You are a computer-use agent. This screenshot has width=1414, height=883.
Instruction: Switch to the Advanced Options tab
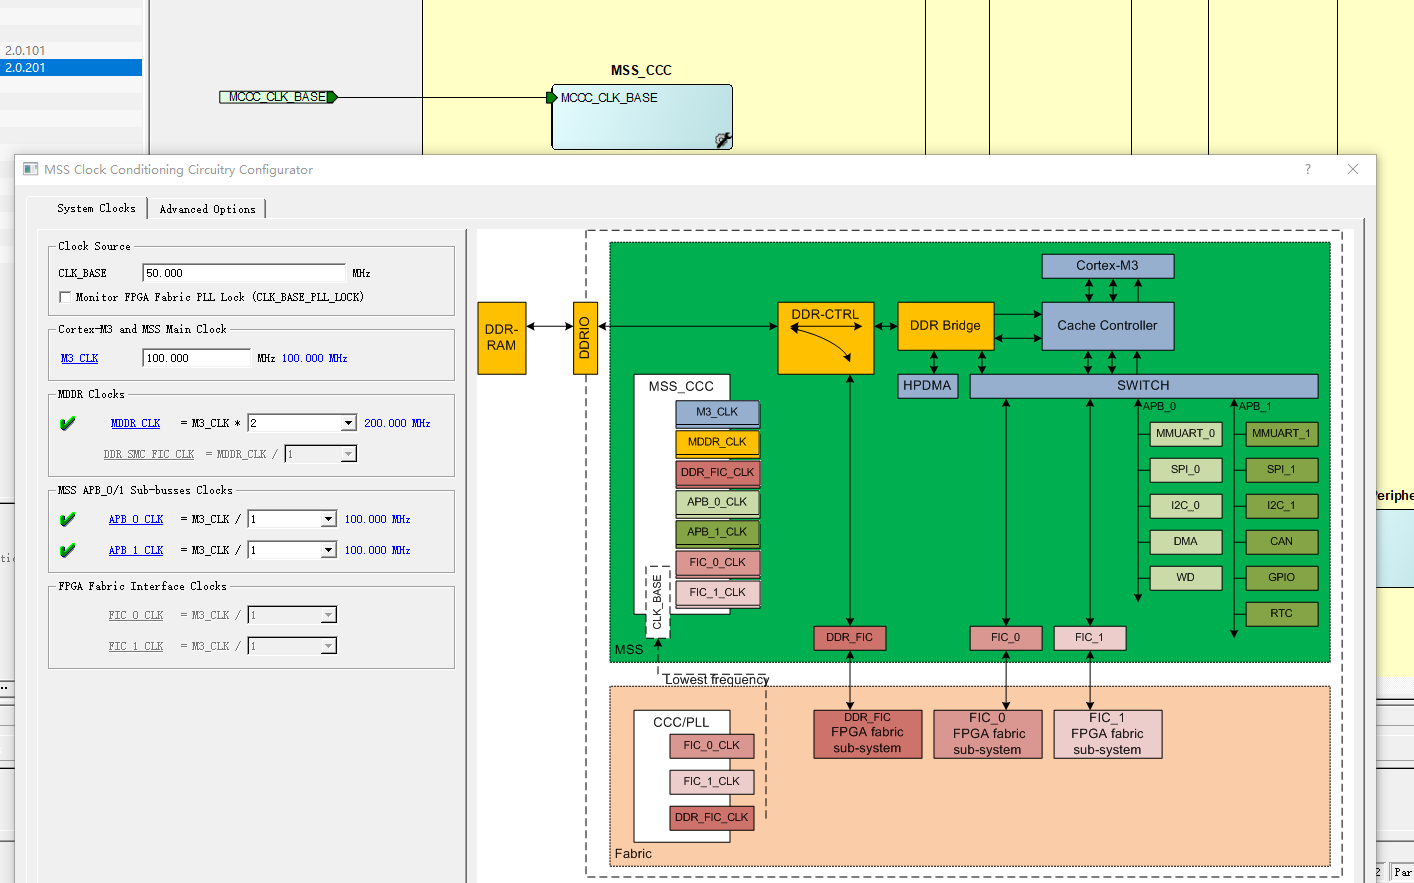coord(207,208)
